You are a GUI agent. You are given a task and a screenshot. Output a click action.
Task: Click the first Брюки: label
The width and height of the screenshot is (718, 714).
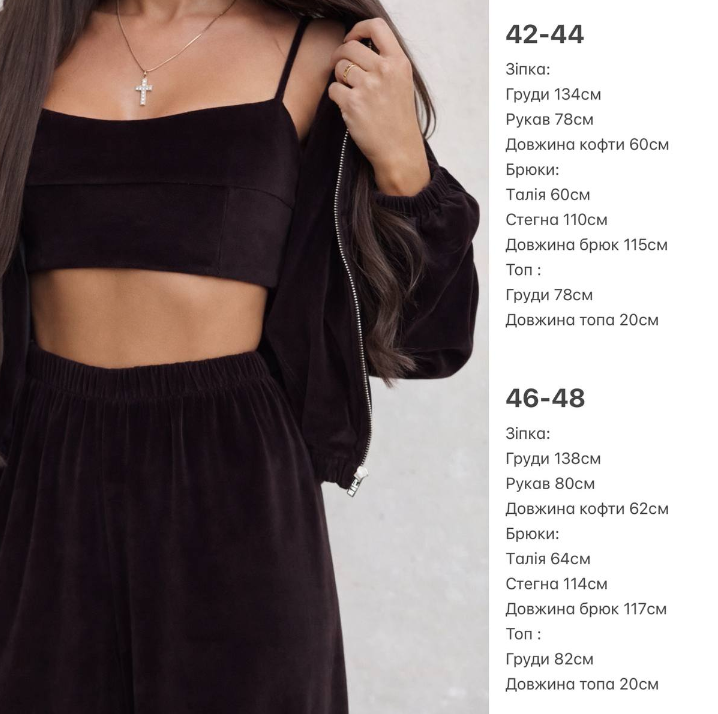coord(532,170)
